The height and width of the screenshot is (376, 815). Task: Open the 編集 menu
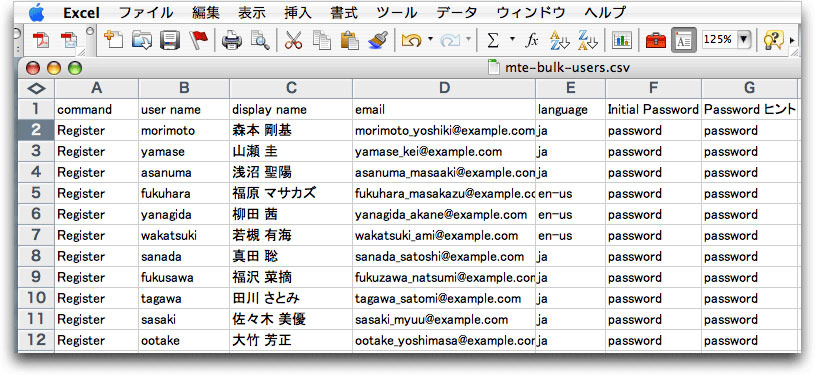(205, 12)
